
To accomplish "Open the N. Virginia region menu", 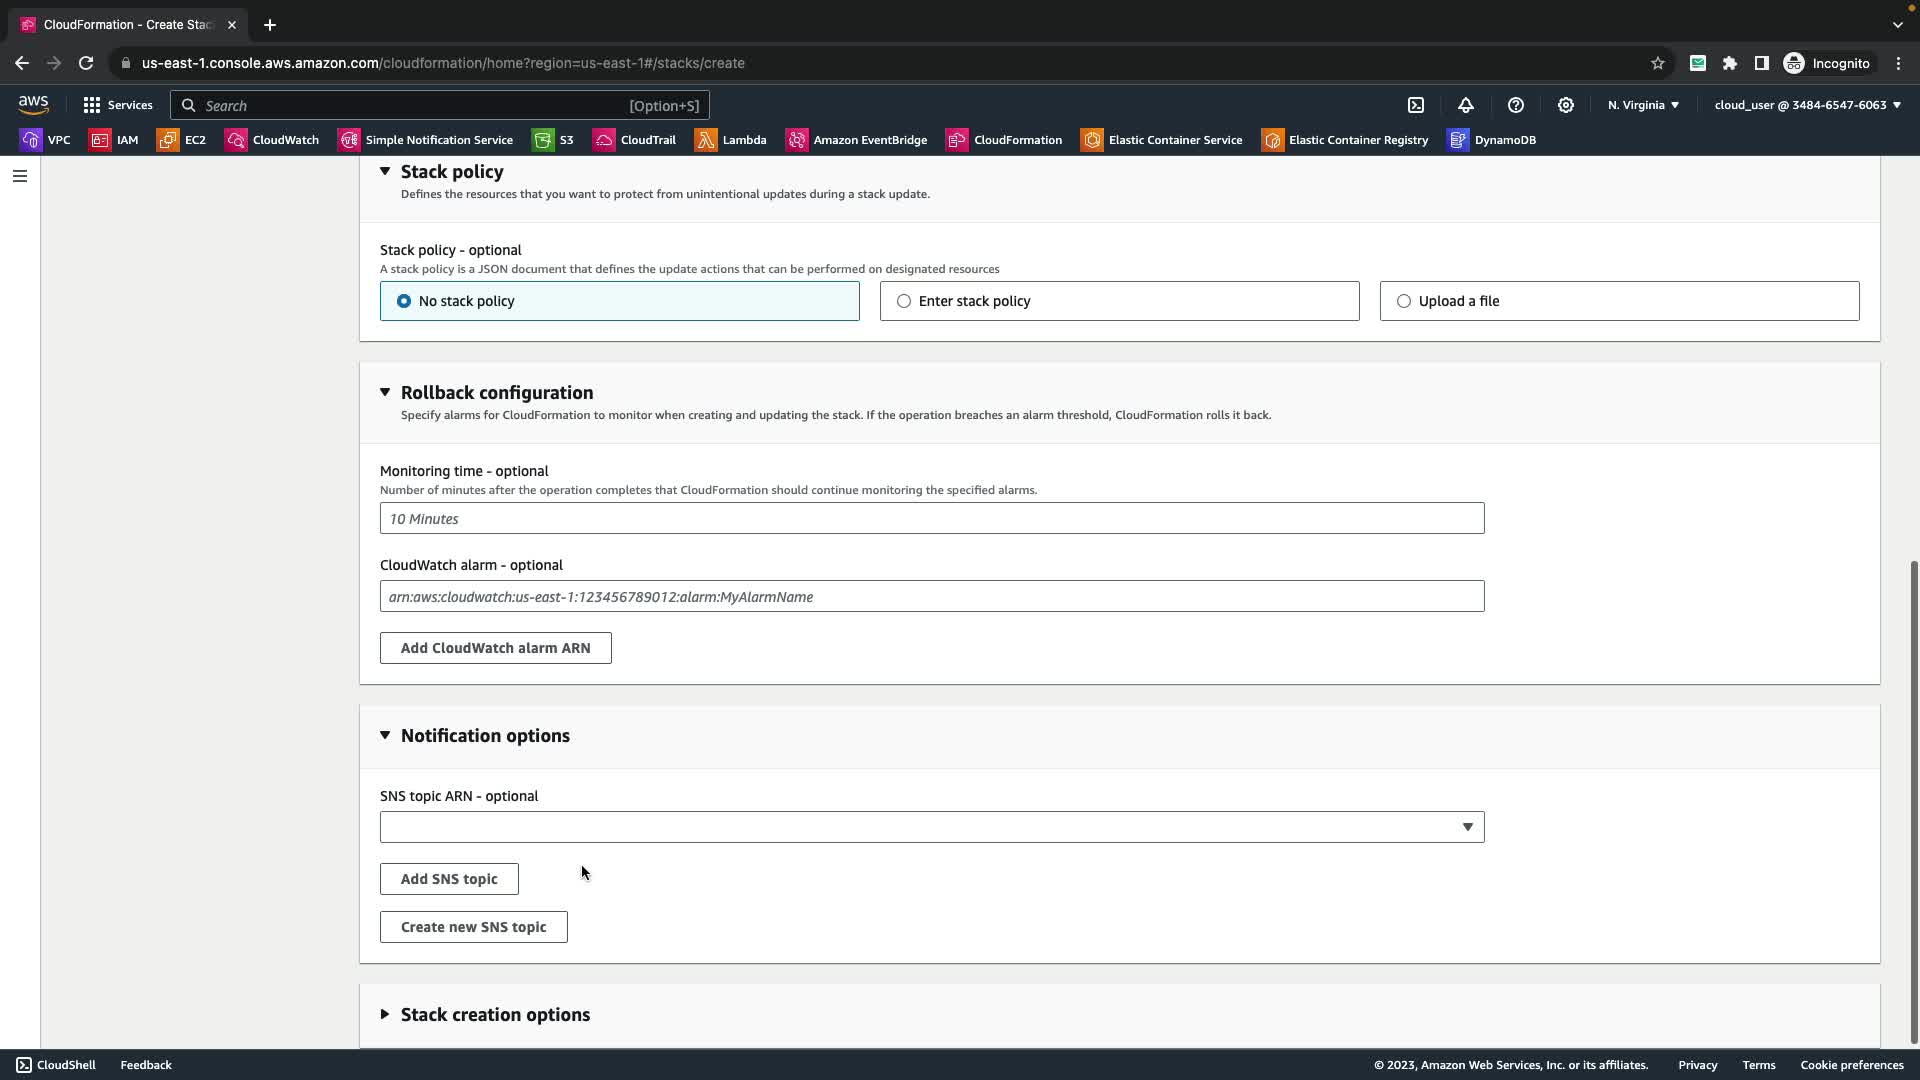I will click(1643, 105).
